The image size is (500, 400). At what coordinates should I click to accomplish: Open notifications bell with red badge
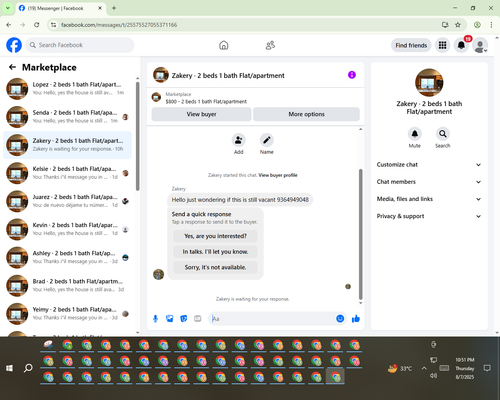(461, 45)
